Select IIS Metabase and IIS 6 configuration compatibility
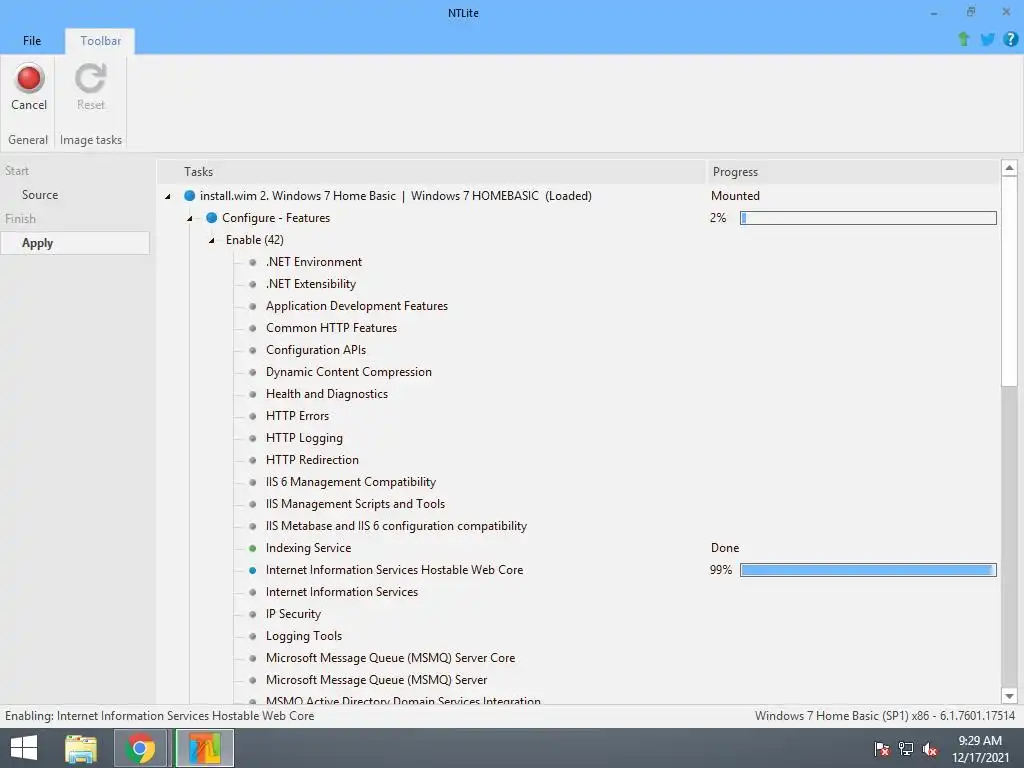This screenshot has width=1024, height=768. pyautogui.click(x=396, y=526)
